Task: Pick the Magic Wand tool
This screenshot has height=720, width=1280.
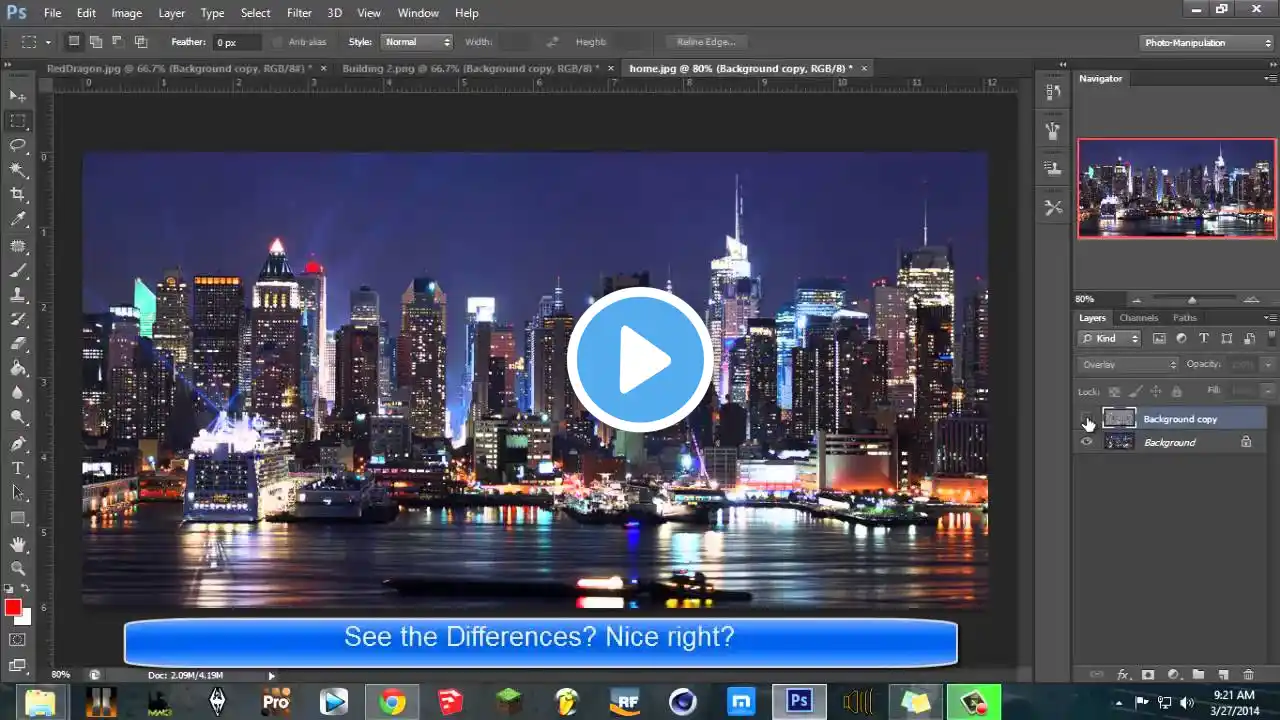Action: [18, 170]
